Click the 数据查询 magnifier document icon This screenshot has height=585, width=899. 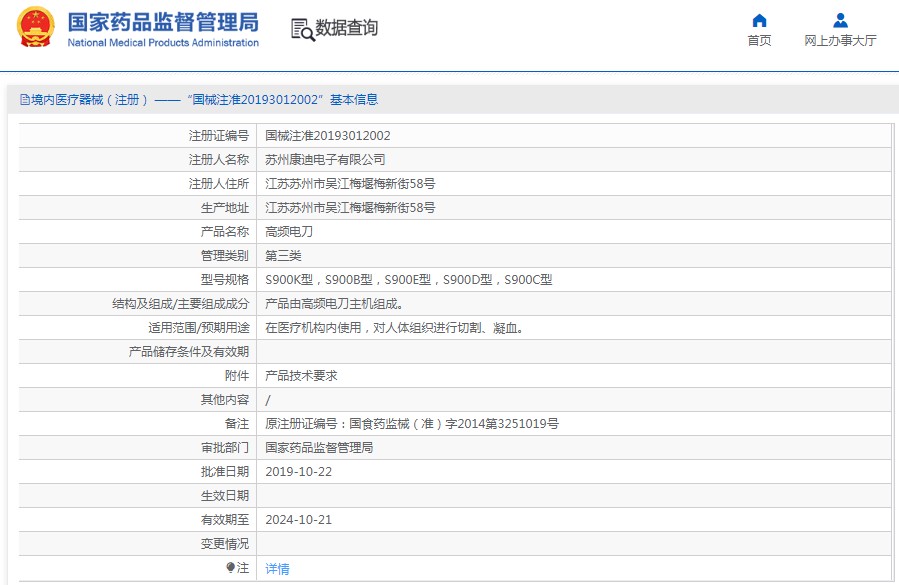[302, 29]
